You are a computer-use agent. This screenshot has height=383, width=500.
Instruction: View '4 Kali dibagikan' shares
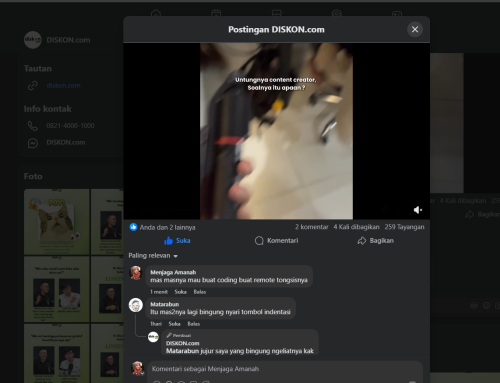[356, 227]
